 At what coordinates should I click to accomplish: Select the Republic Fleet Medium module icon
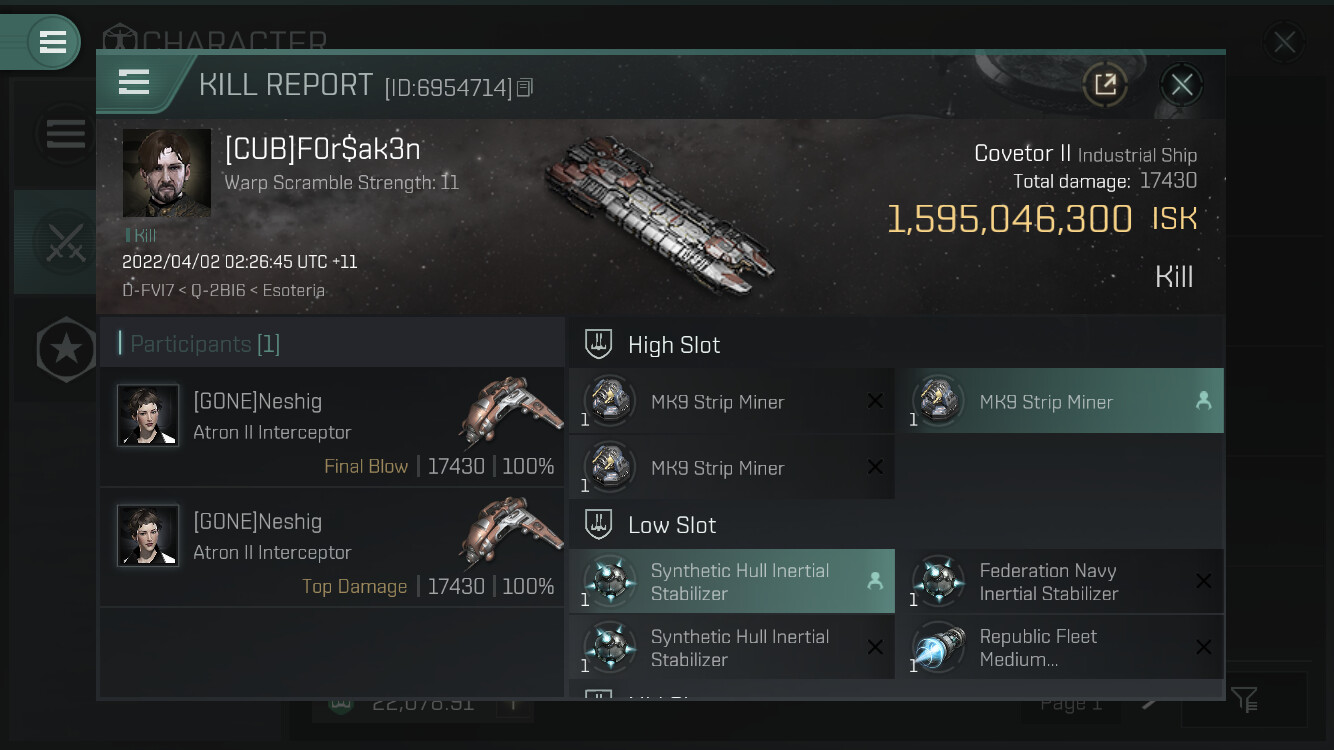(939, 648)
